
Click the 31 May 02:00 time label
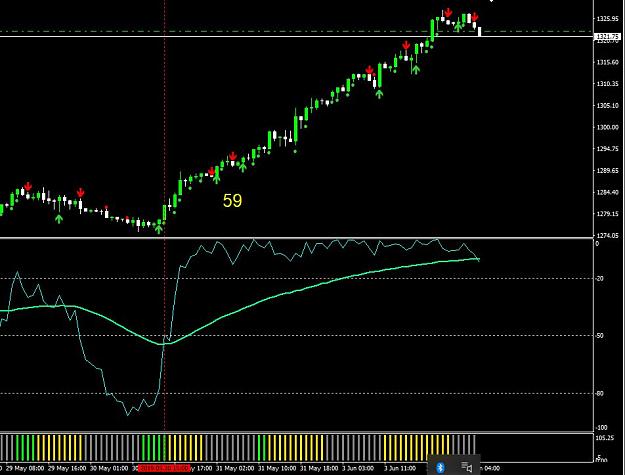click(235, 468)
